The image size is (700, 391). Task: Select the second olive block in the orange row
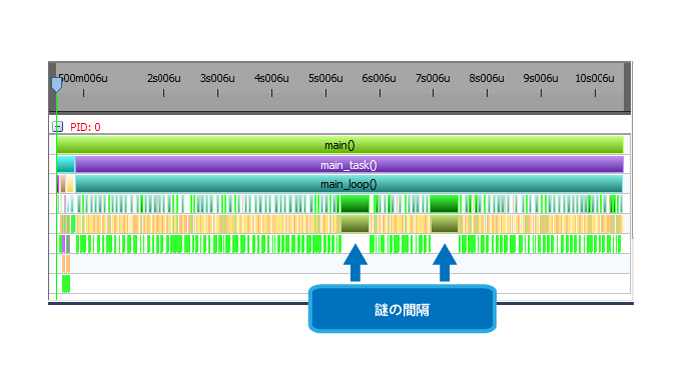click(x=445, y=224)
